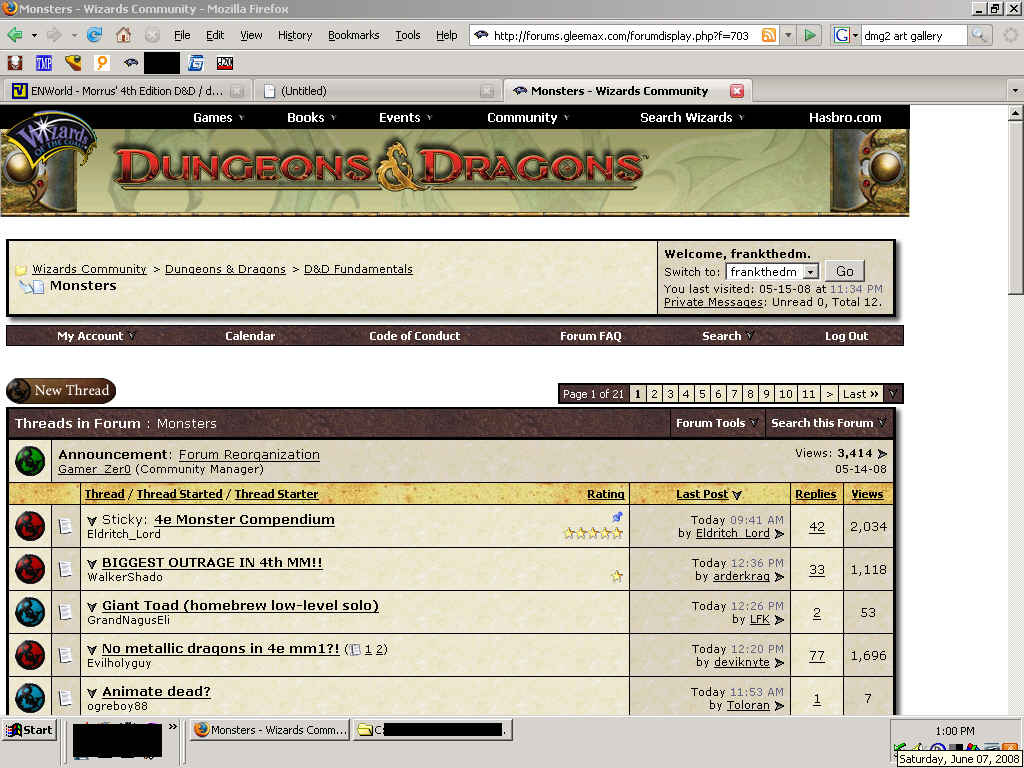1024x768 pixels.
Task: Click the Windows Start button
Action: tap(29, 730)
